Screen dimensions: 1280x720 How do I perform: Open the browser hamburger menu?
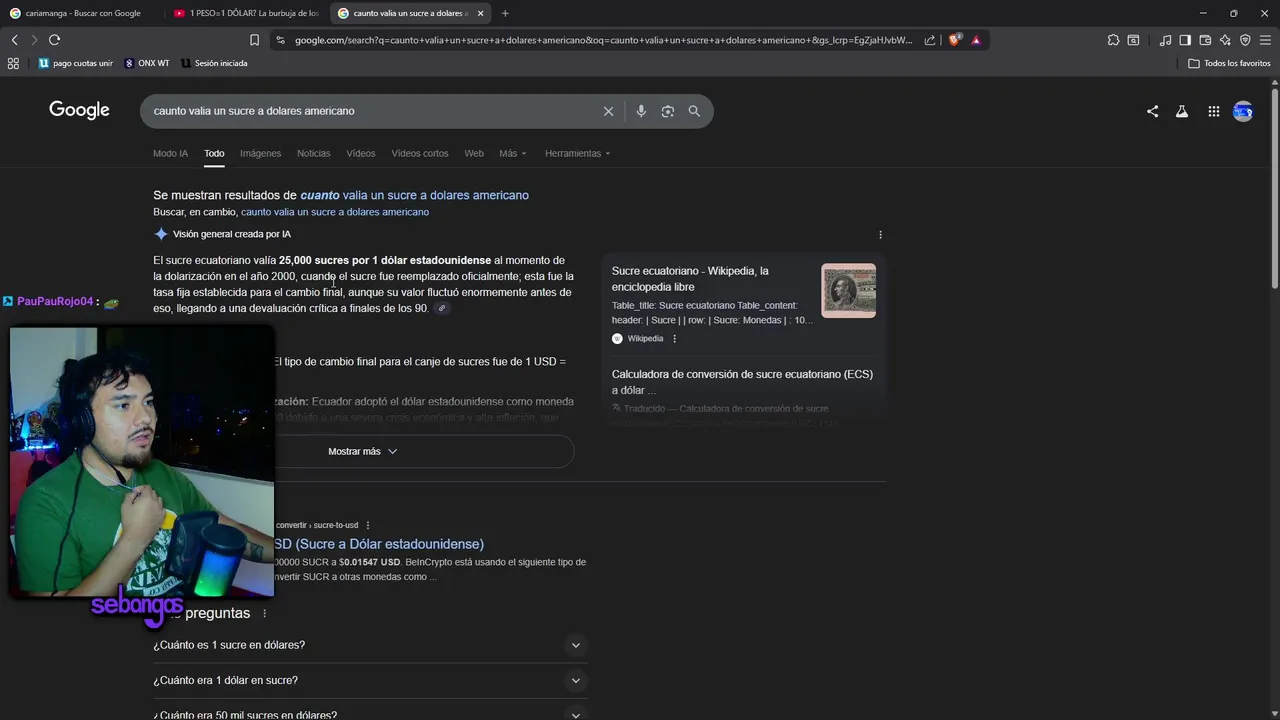click(1265, 40)
